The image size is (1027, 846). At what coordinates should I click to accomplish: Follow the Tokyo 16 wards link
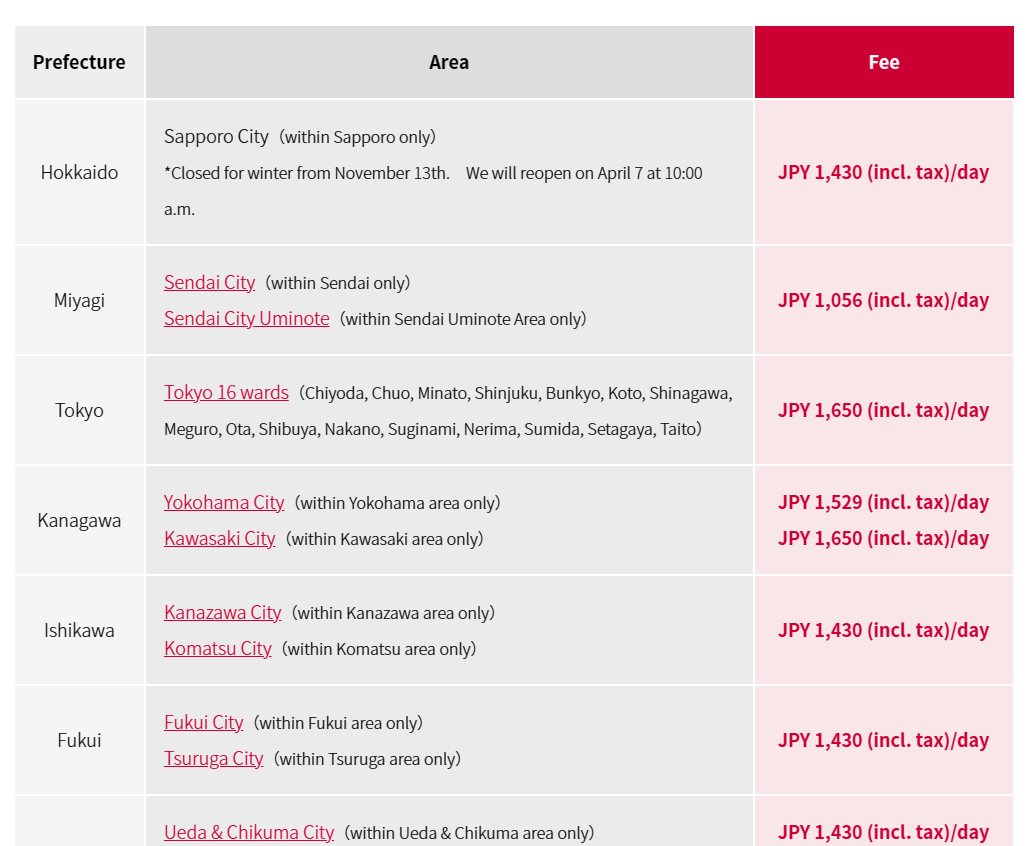click(x=226, y=392)
